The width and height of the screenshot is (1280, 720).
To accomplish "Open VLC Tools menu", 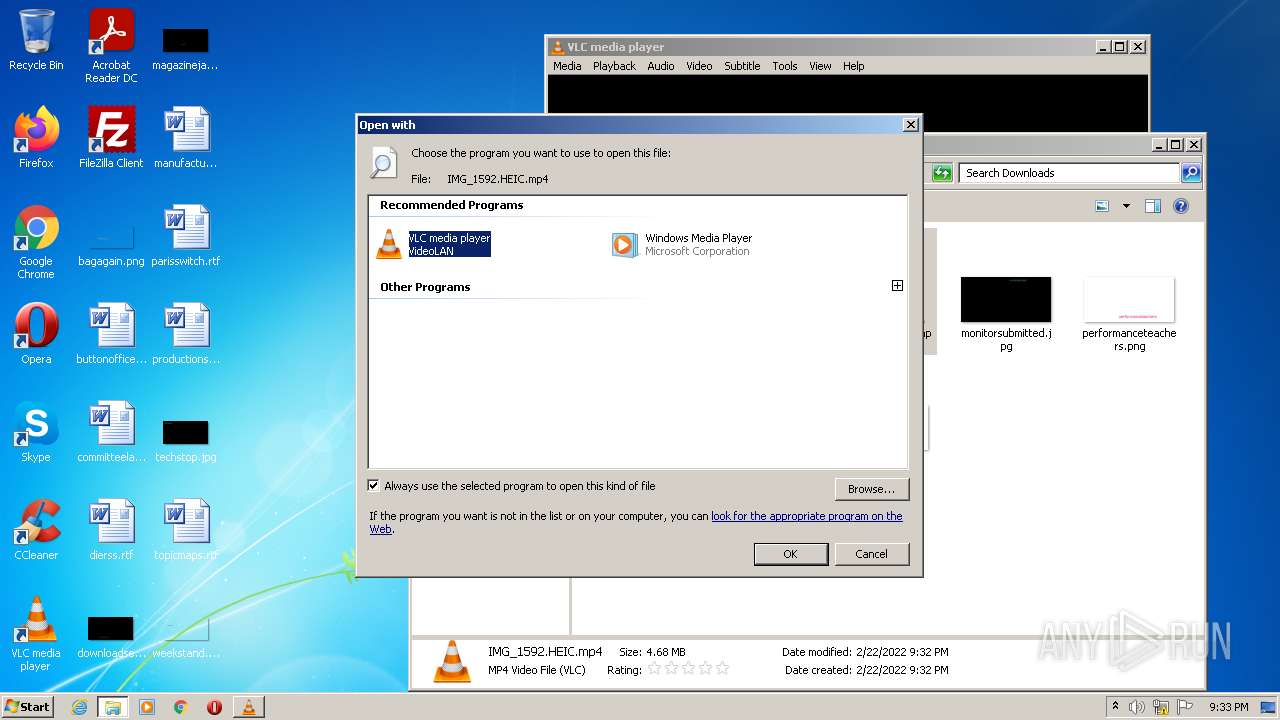I will (785, 66).
